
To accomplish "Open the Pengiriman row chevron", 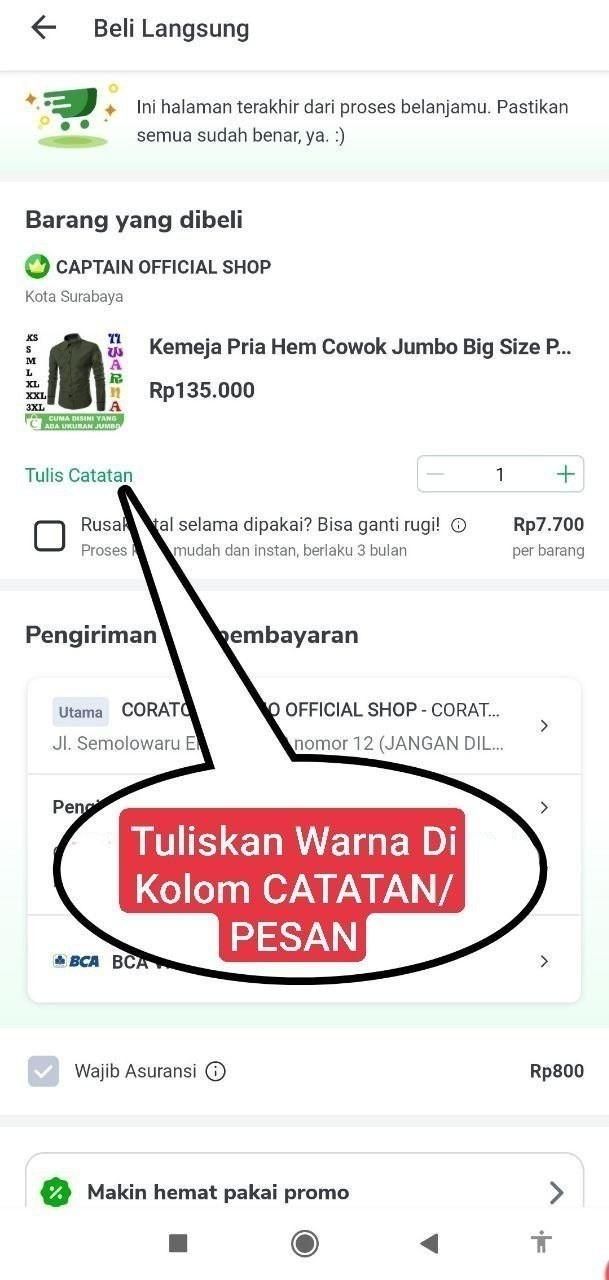I will tap(544, 807).
